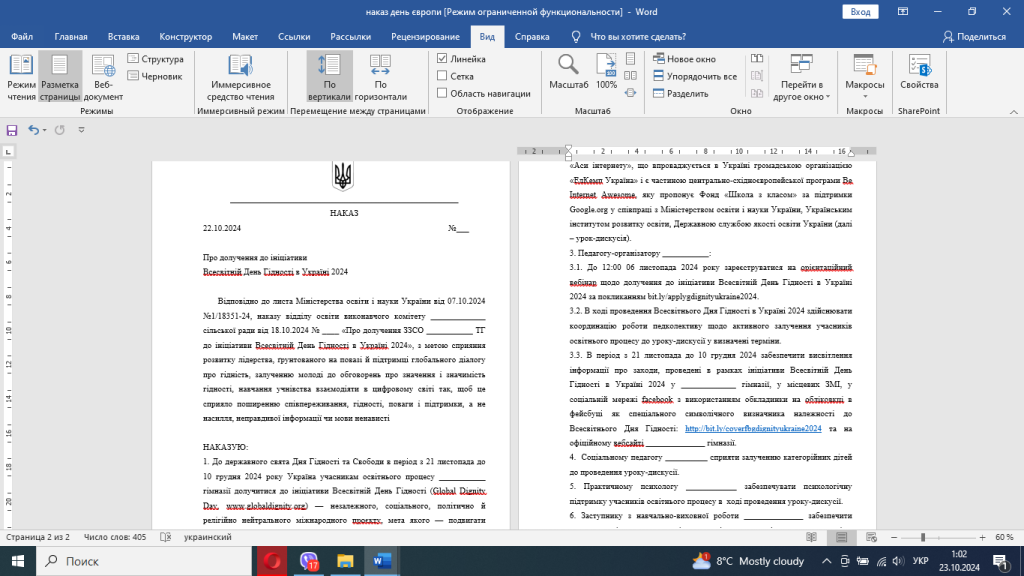Open the bit.ly coverfbdignityukraine2024 hyperlink

click(x=753, y=428)
